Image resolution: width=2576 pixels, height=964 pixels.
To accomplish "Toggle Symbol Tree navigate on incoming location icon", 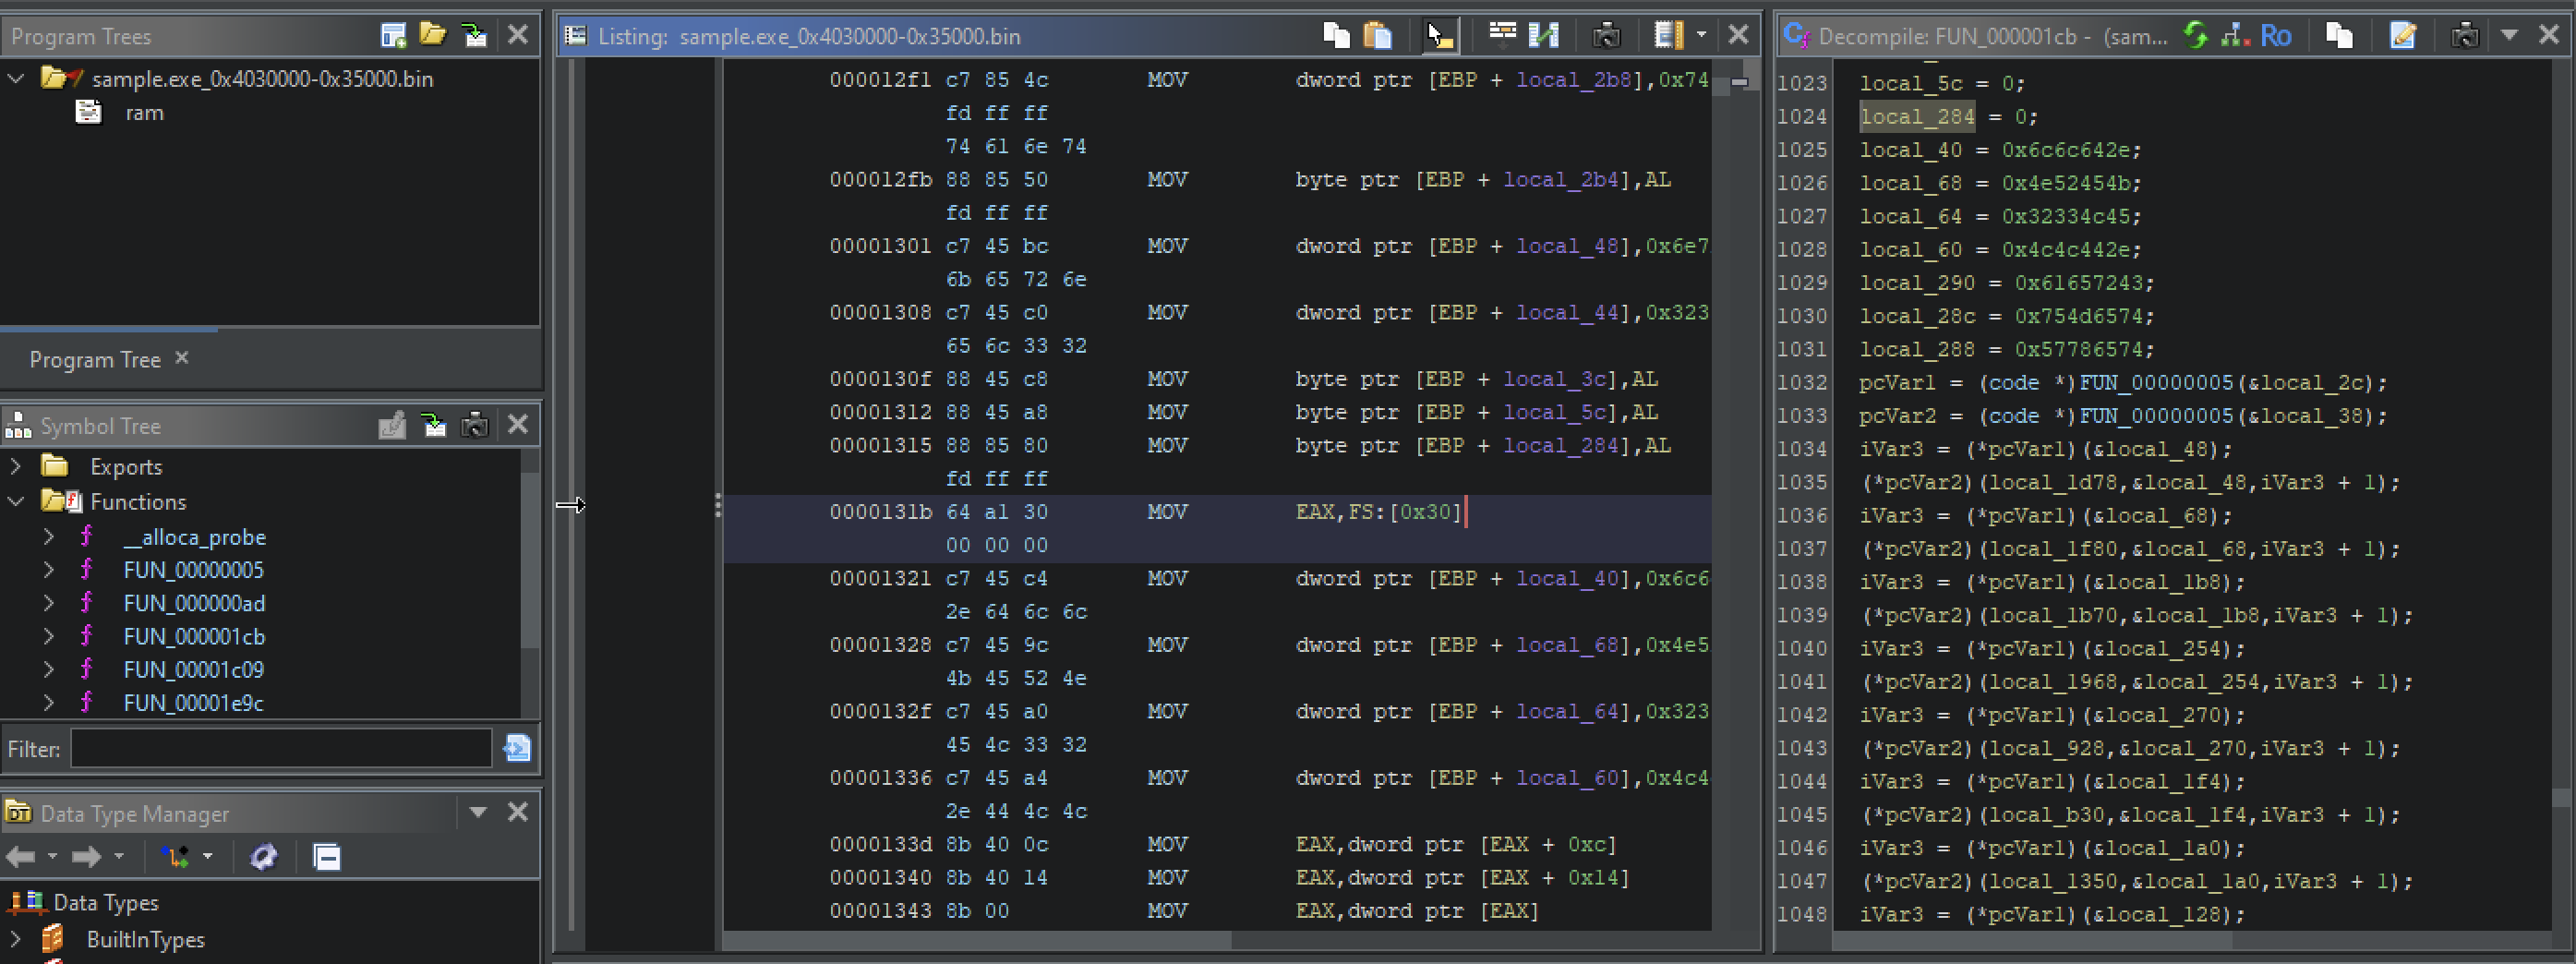I will (434, 425).
